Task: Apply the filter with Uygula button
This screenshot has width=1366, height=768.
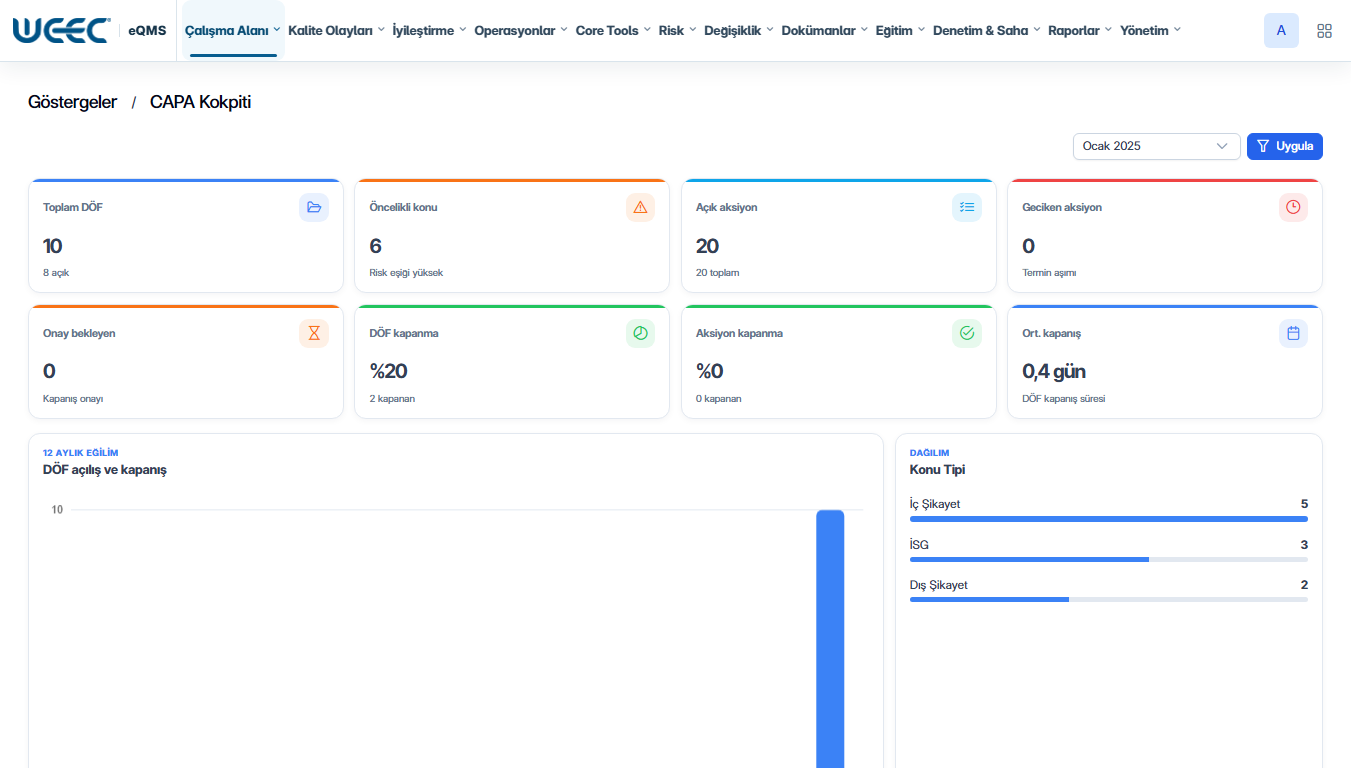Action: pos(1285,146)
